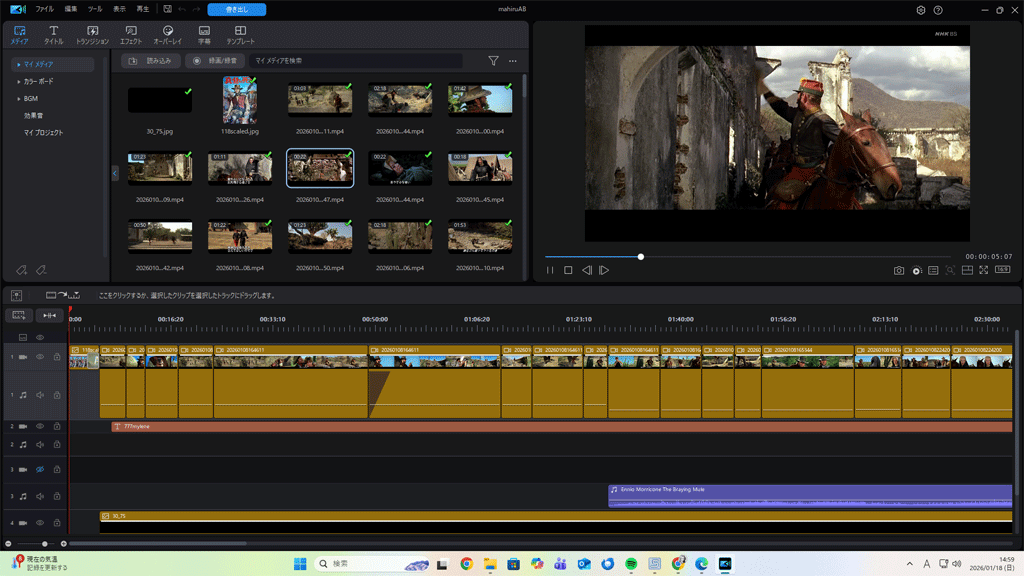The height and width of the screenshot is (576, 1024).
Task: Hide video track 1 using eye icon
Action: click(x=40, y=357)
